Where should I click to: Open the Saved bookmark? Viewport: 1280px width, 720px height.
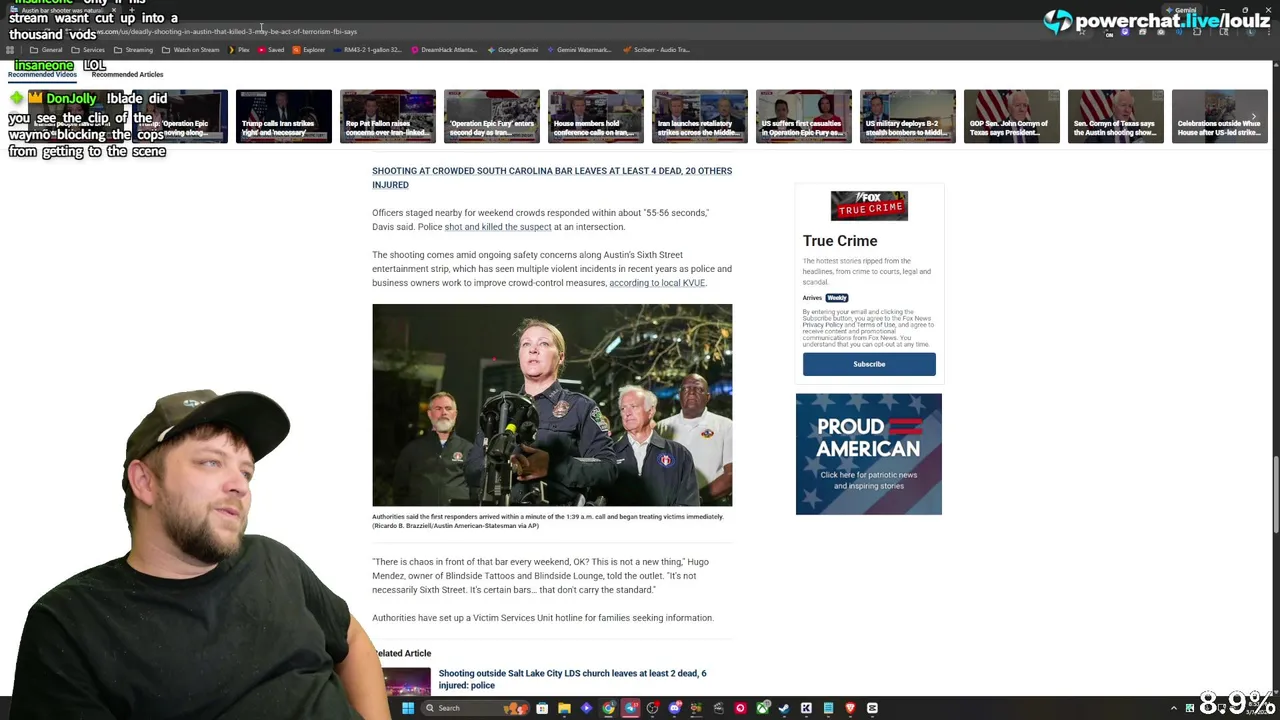[x=271, y=50]
